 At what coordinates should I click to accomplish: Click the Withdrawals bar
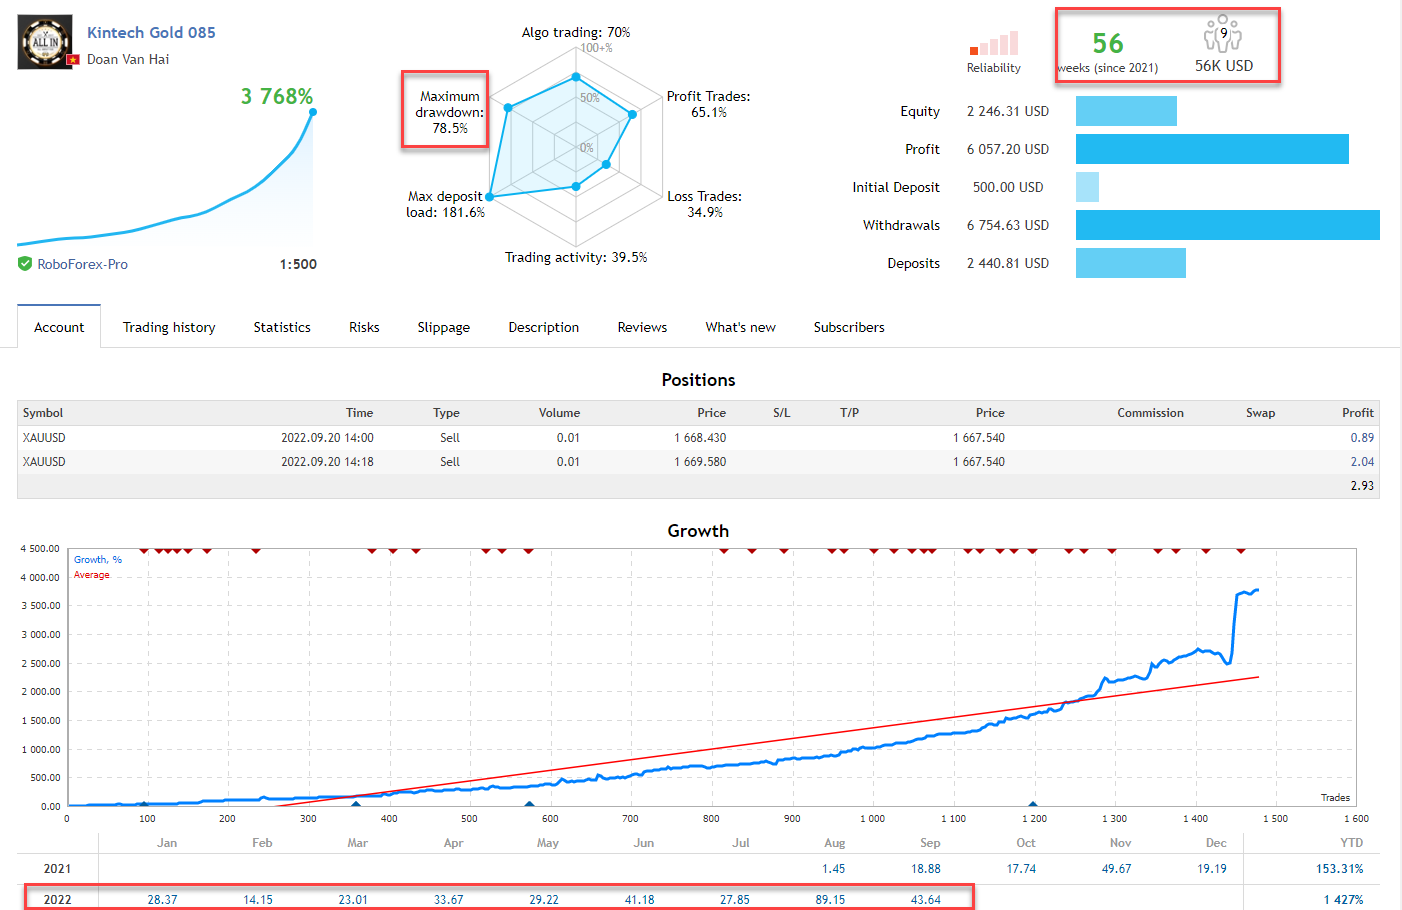pos(1228,225)
